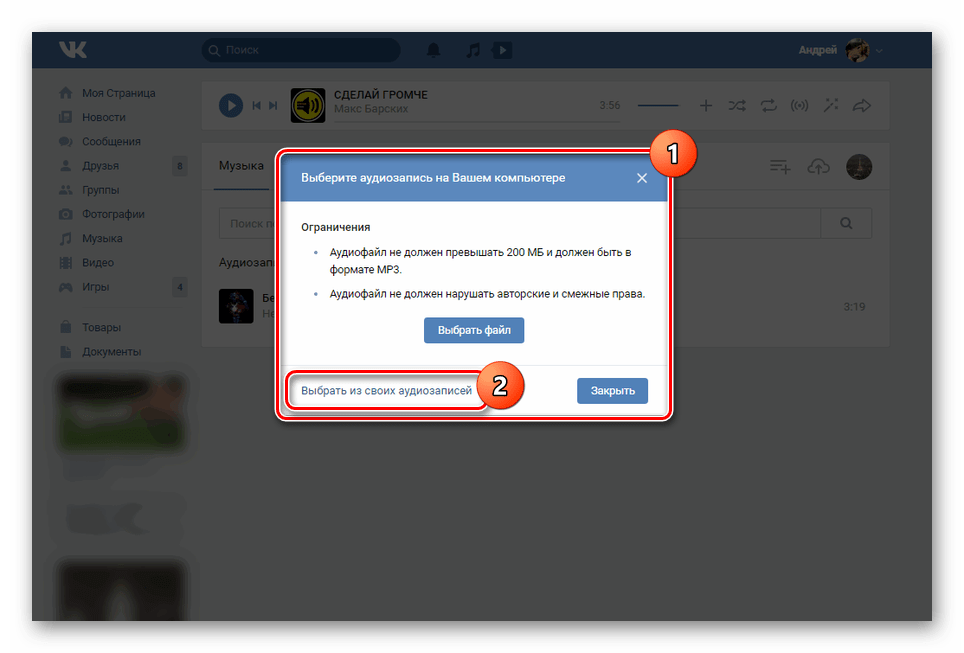Click the header Поиск search field

(x=301, y=50)
